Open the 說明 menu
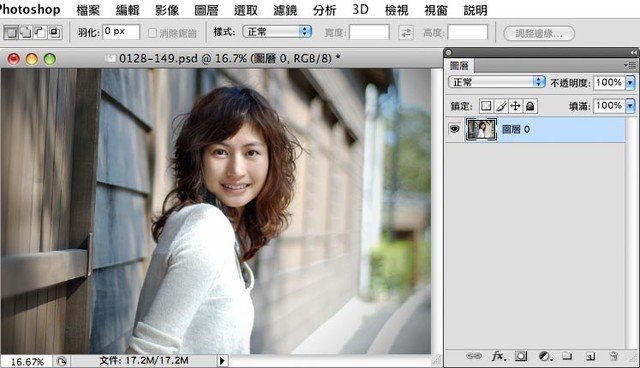Screen dimensions: 640x368 point(475,10)
